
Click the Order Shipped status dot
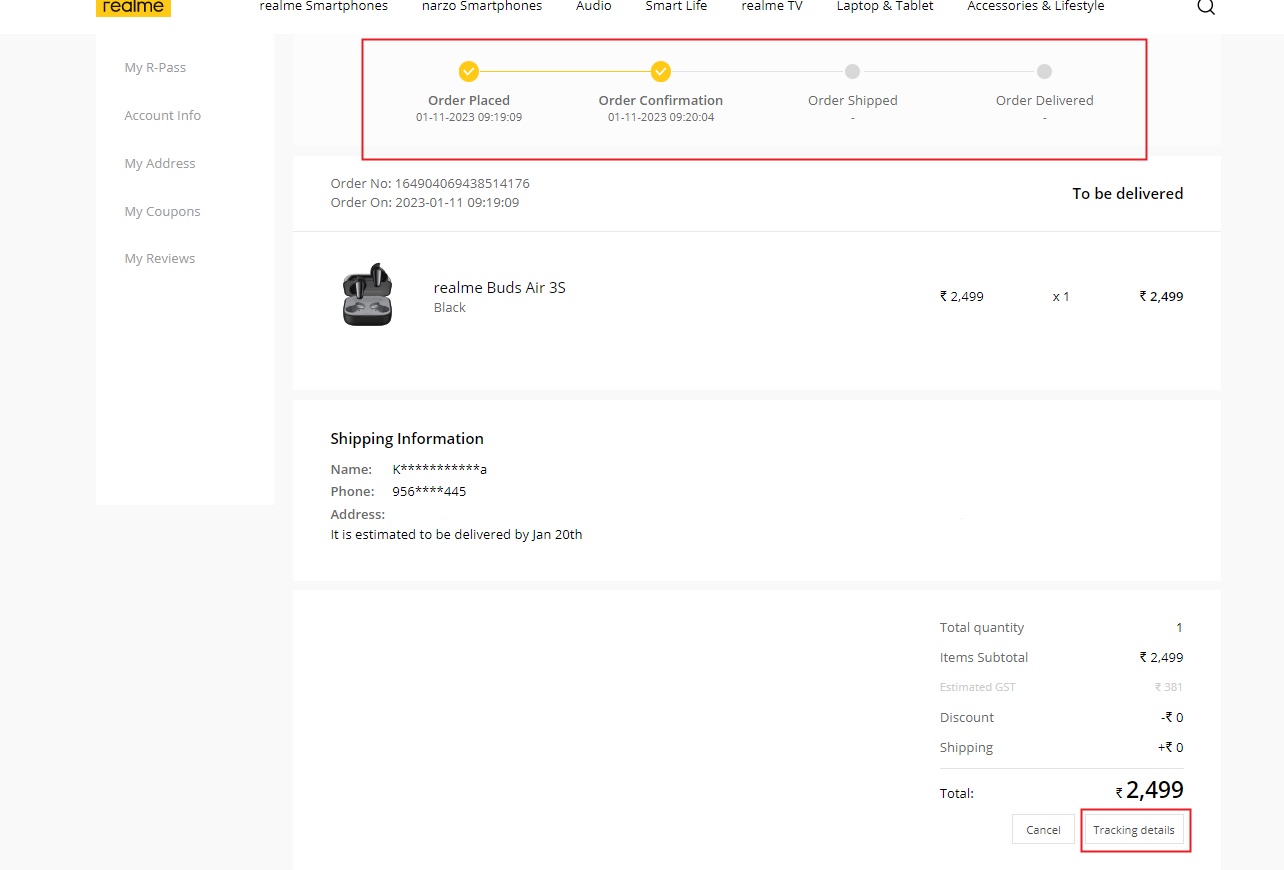[852, 71]
